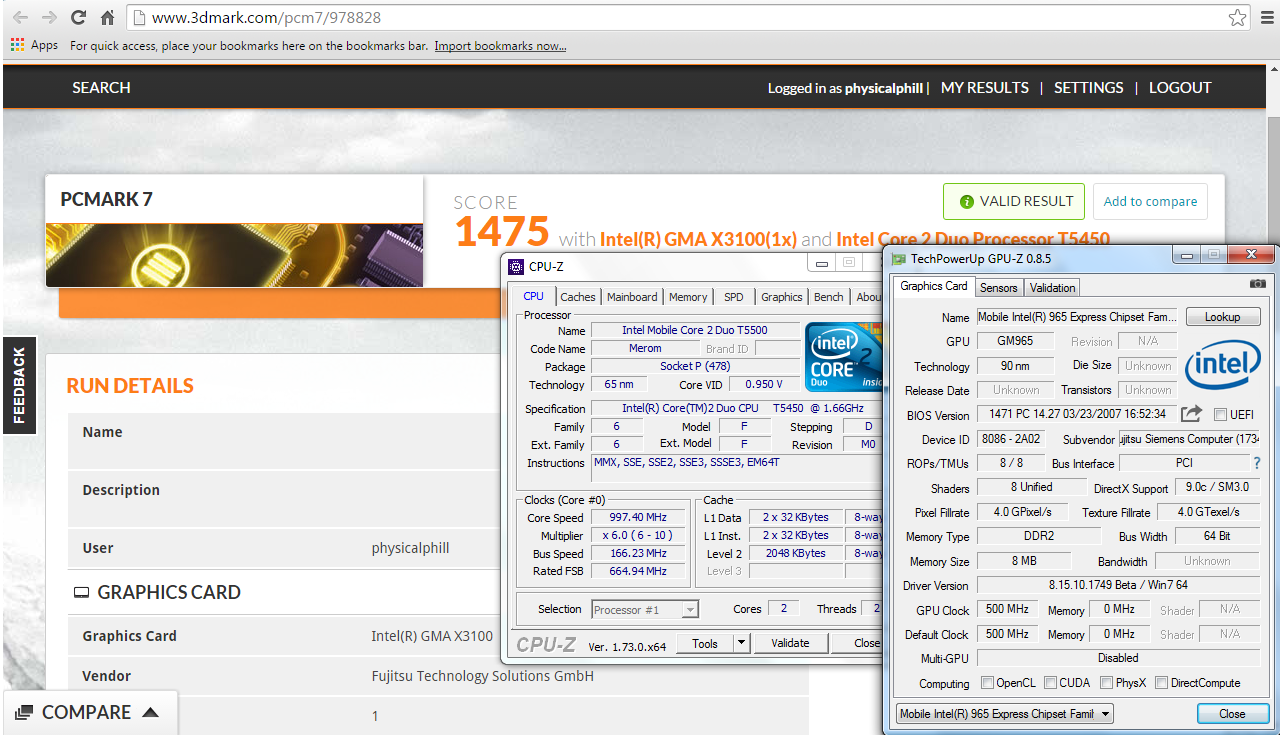
Task: Click the Core Speed value 997.40 MHz
Action: tap(639, 517)
